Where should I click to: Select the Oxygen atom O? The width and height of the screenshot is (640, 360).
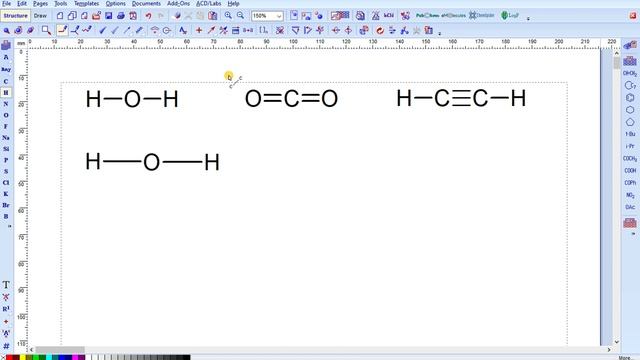pos(6,116)
